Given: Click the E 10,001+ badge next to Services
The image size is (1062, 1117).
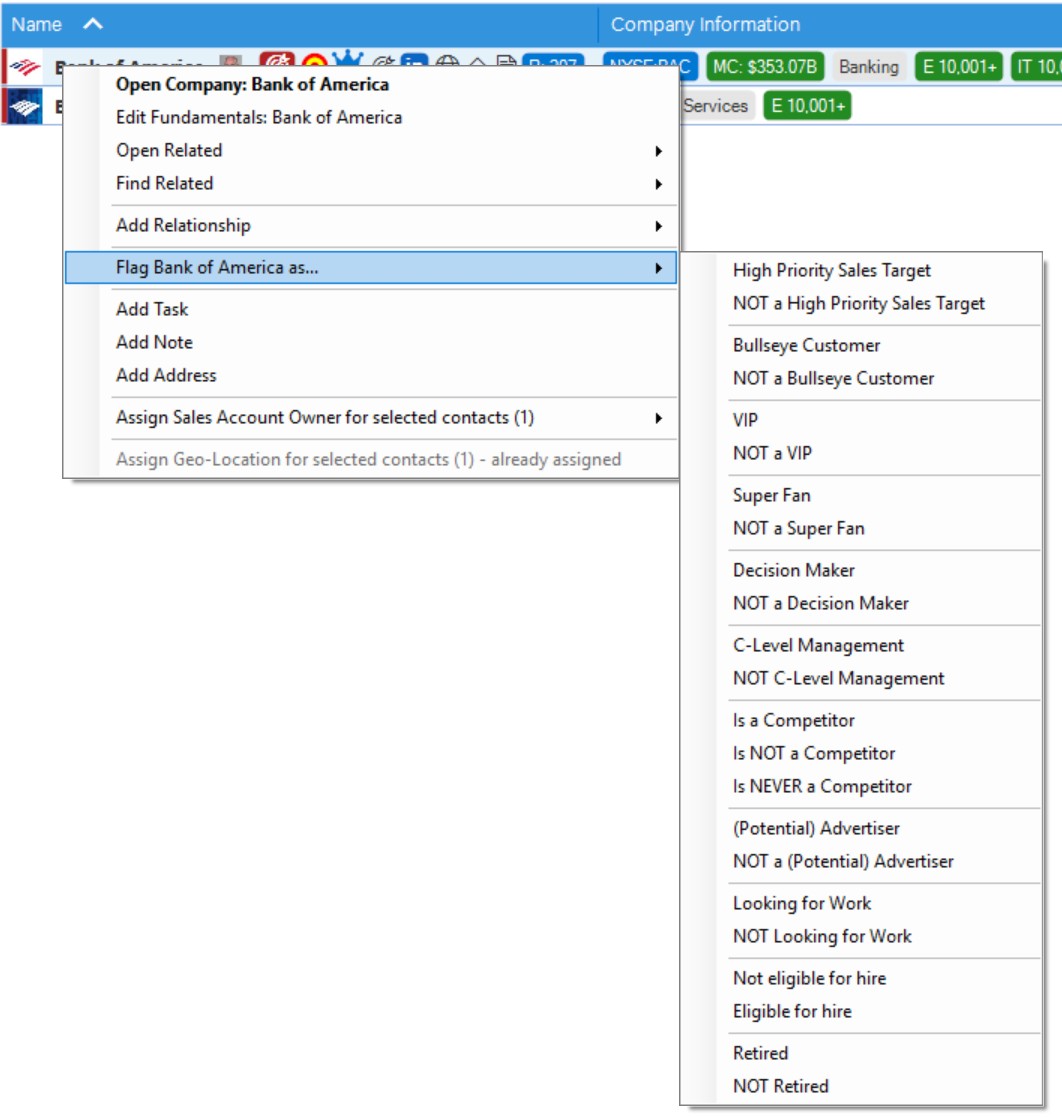Looking at the screenshot, I should click(x=808, y=106).
